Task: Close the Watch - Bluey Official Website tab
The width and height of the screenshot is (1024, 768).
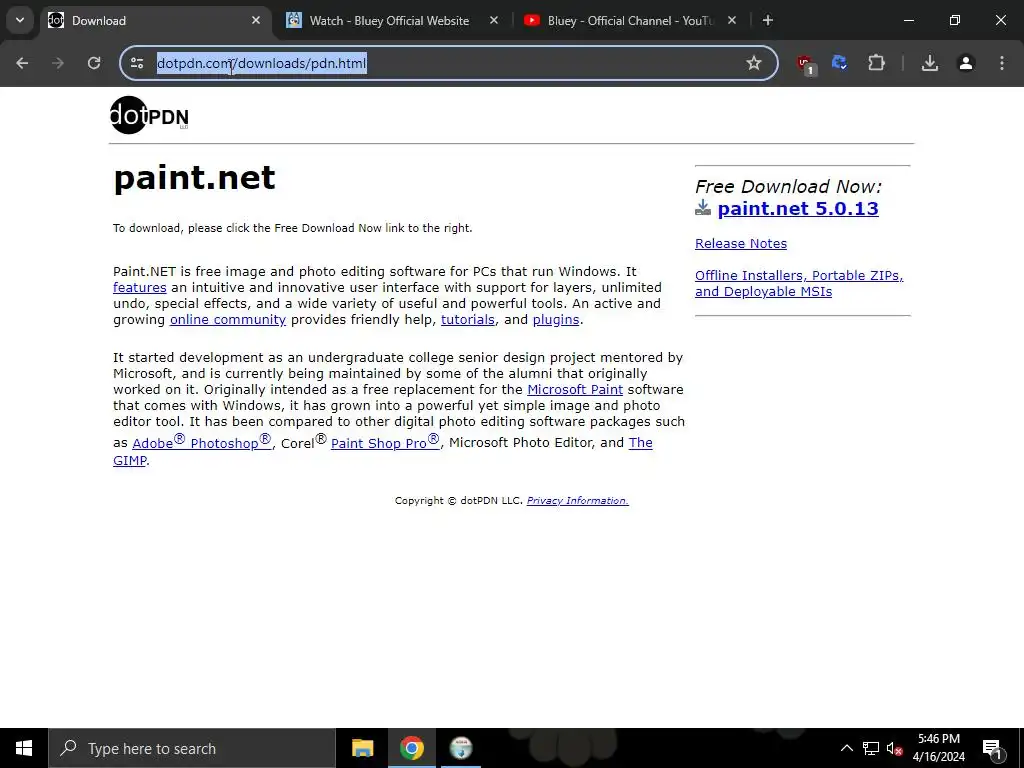Action: coord(494,20)
